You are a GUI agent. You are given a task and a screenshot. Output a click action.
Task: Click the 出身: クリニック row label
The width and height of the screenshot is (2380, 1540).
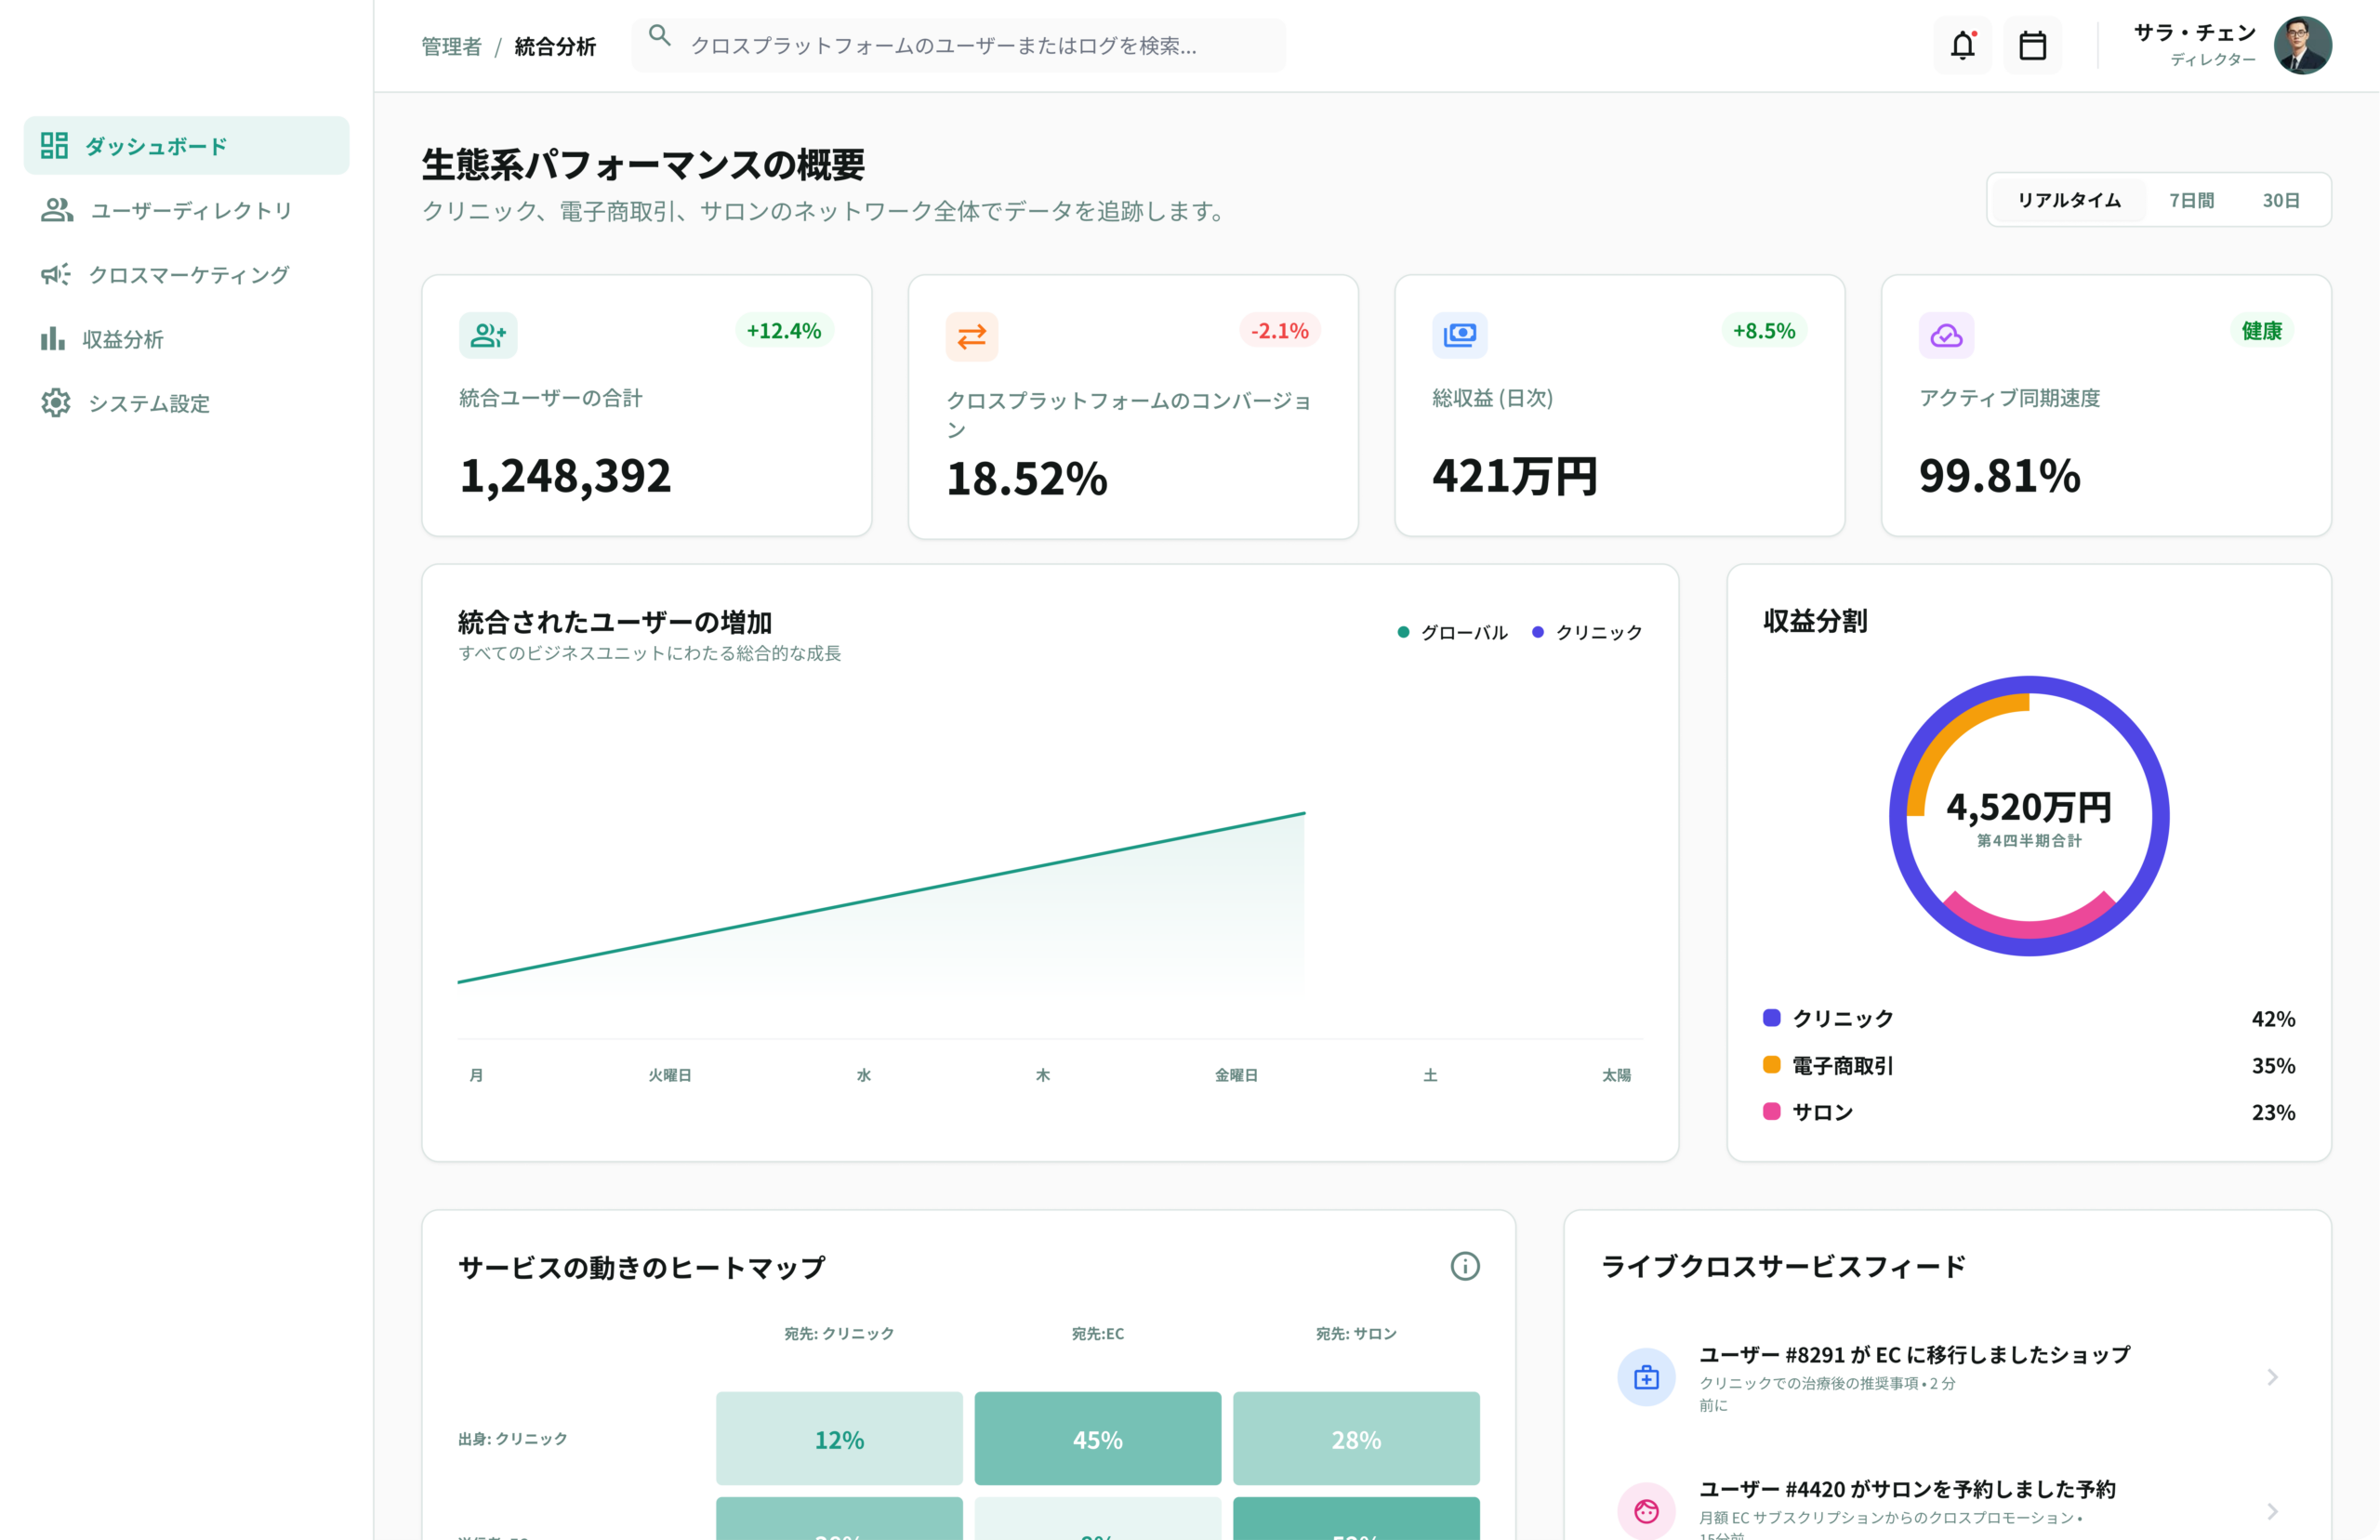pos(512,1438)
